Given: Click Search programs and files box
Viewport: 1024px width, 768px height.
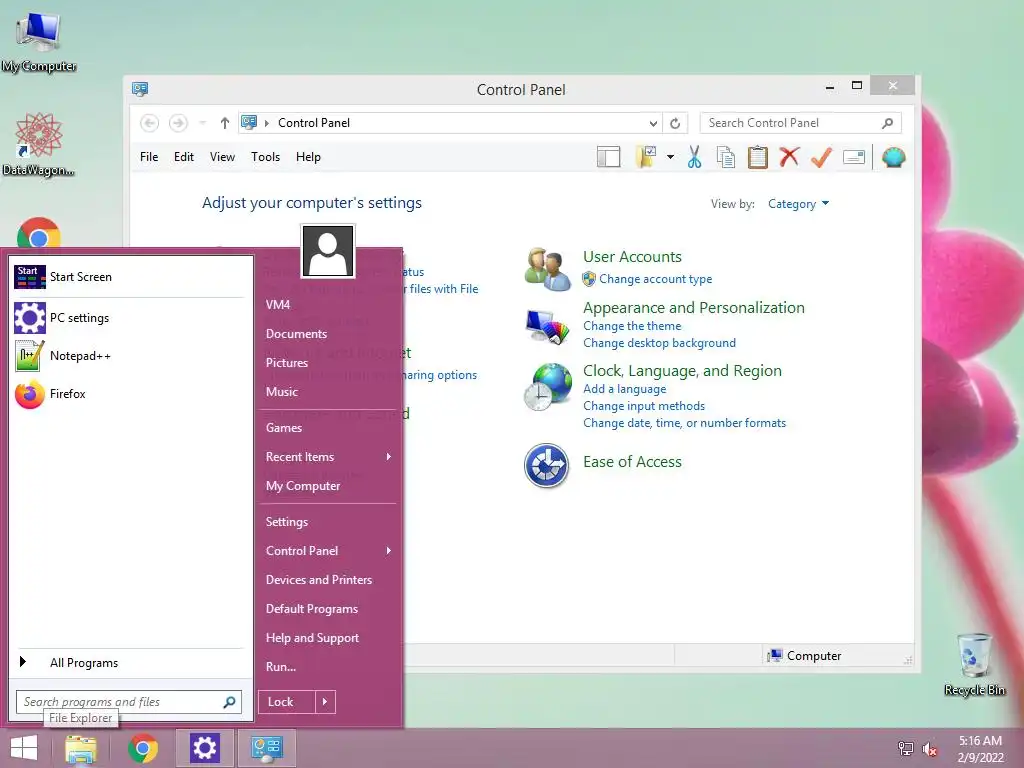Looking at the screenshot, I should coord(129,702).
